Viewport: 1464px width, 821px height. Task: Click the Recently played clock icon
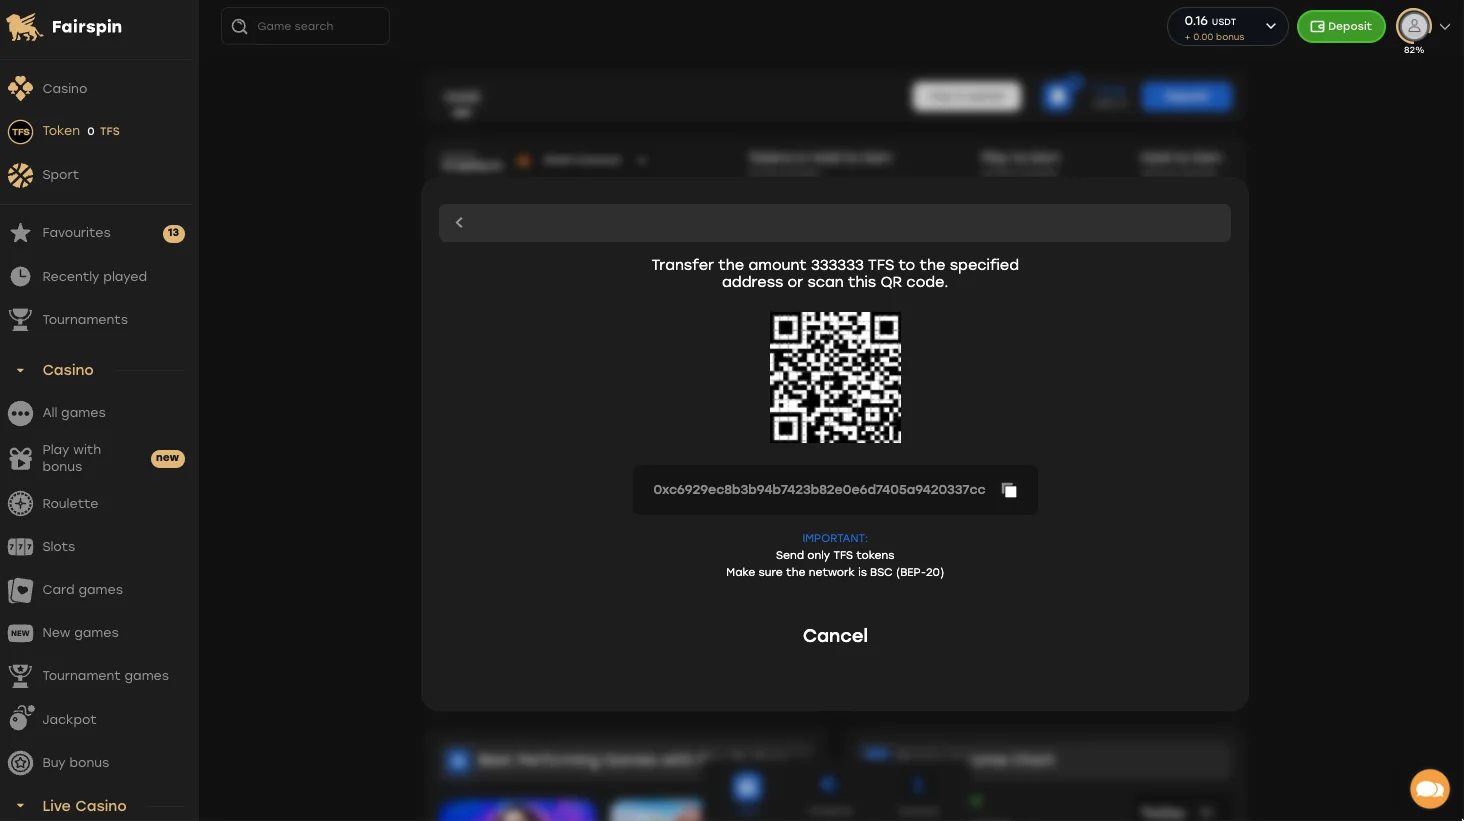pos(20,277)
